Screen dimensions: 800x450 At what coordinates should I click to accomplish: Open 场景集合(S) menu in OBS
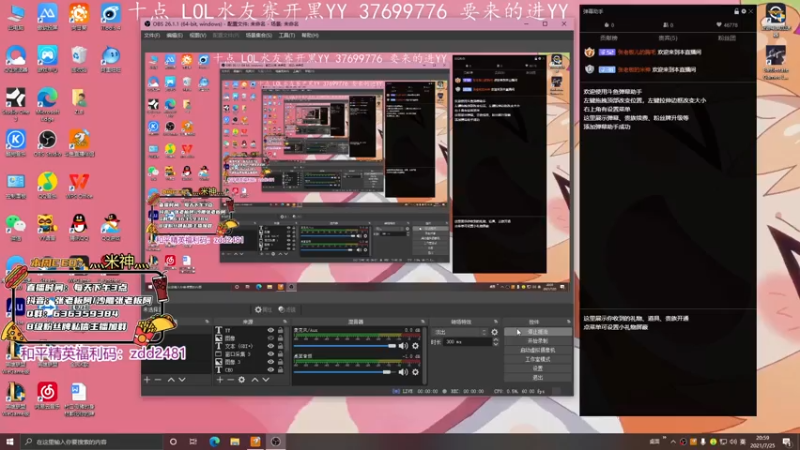click(259, 35)
